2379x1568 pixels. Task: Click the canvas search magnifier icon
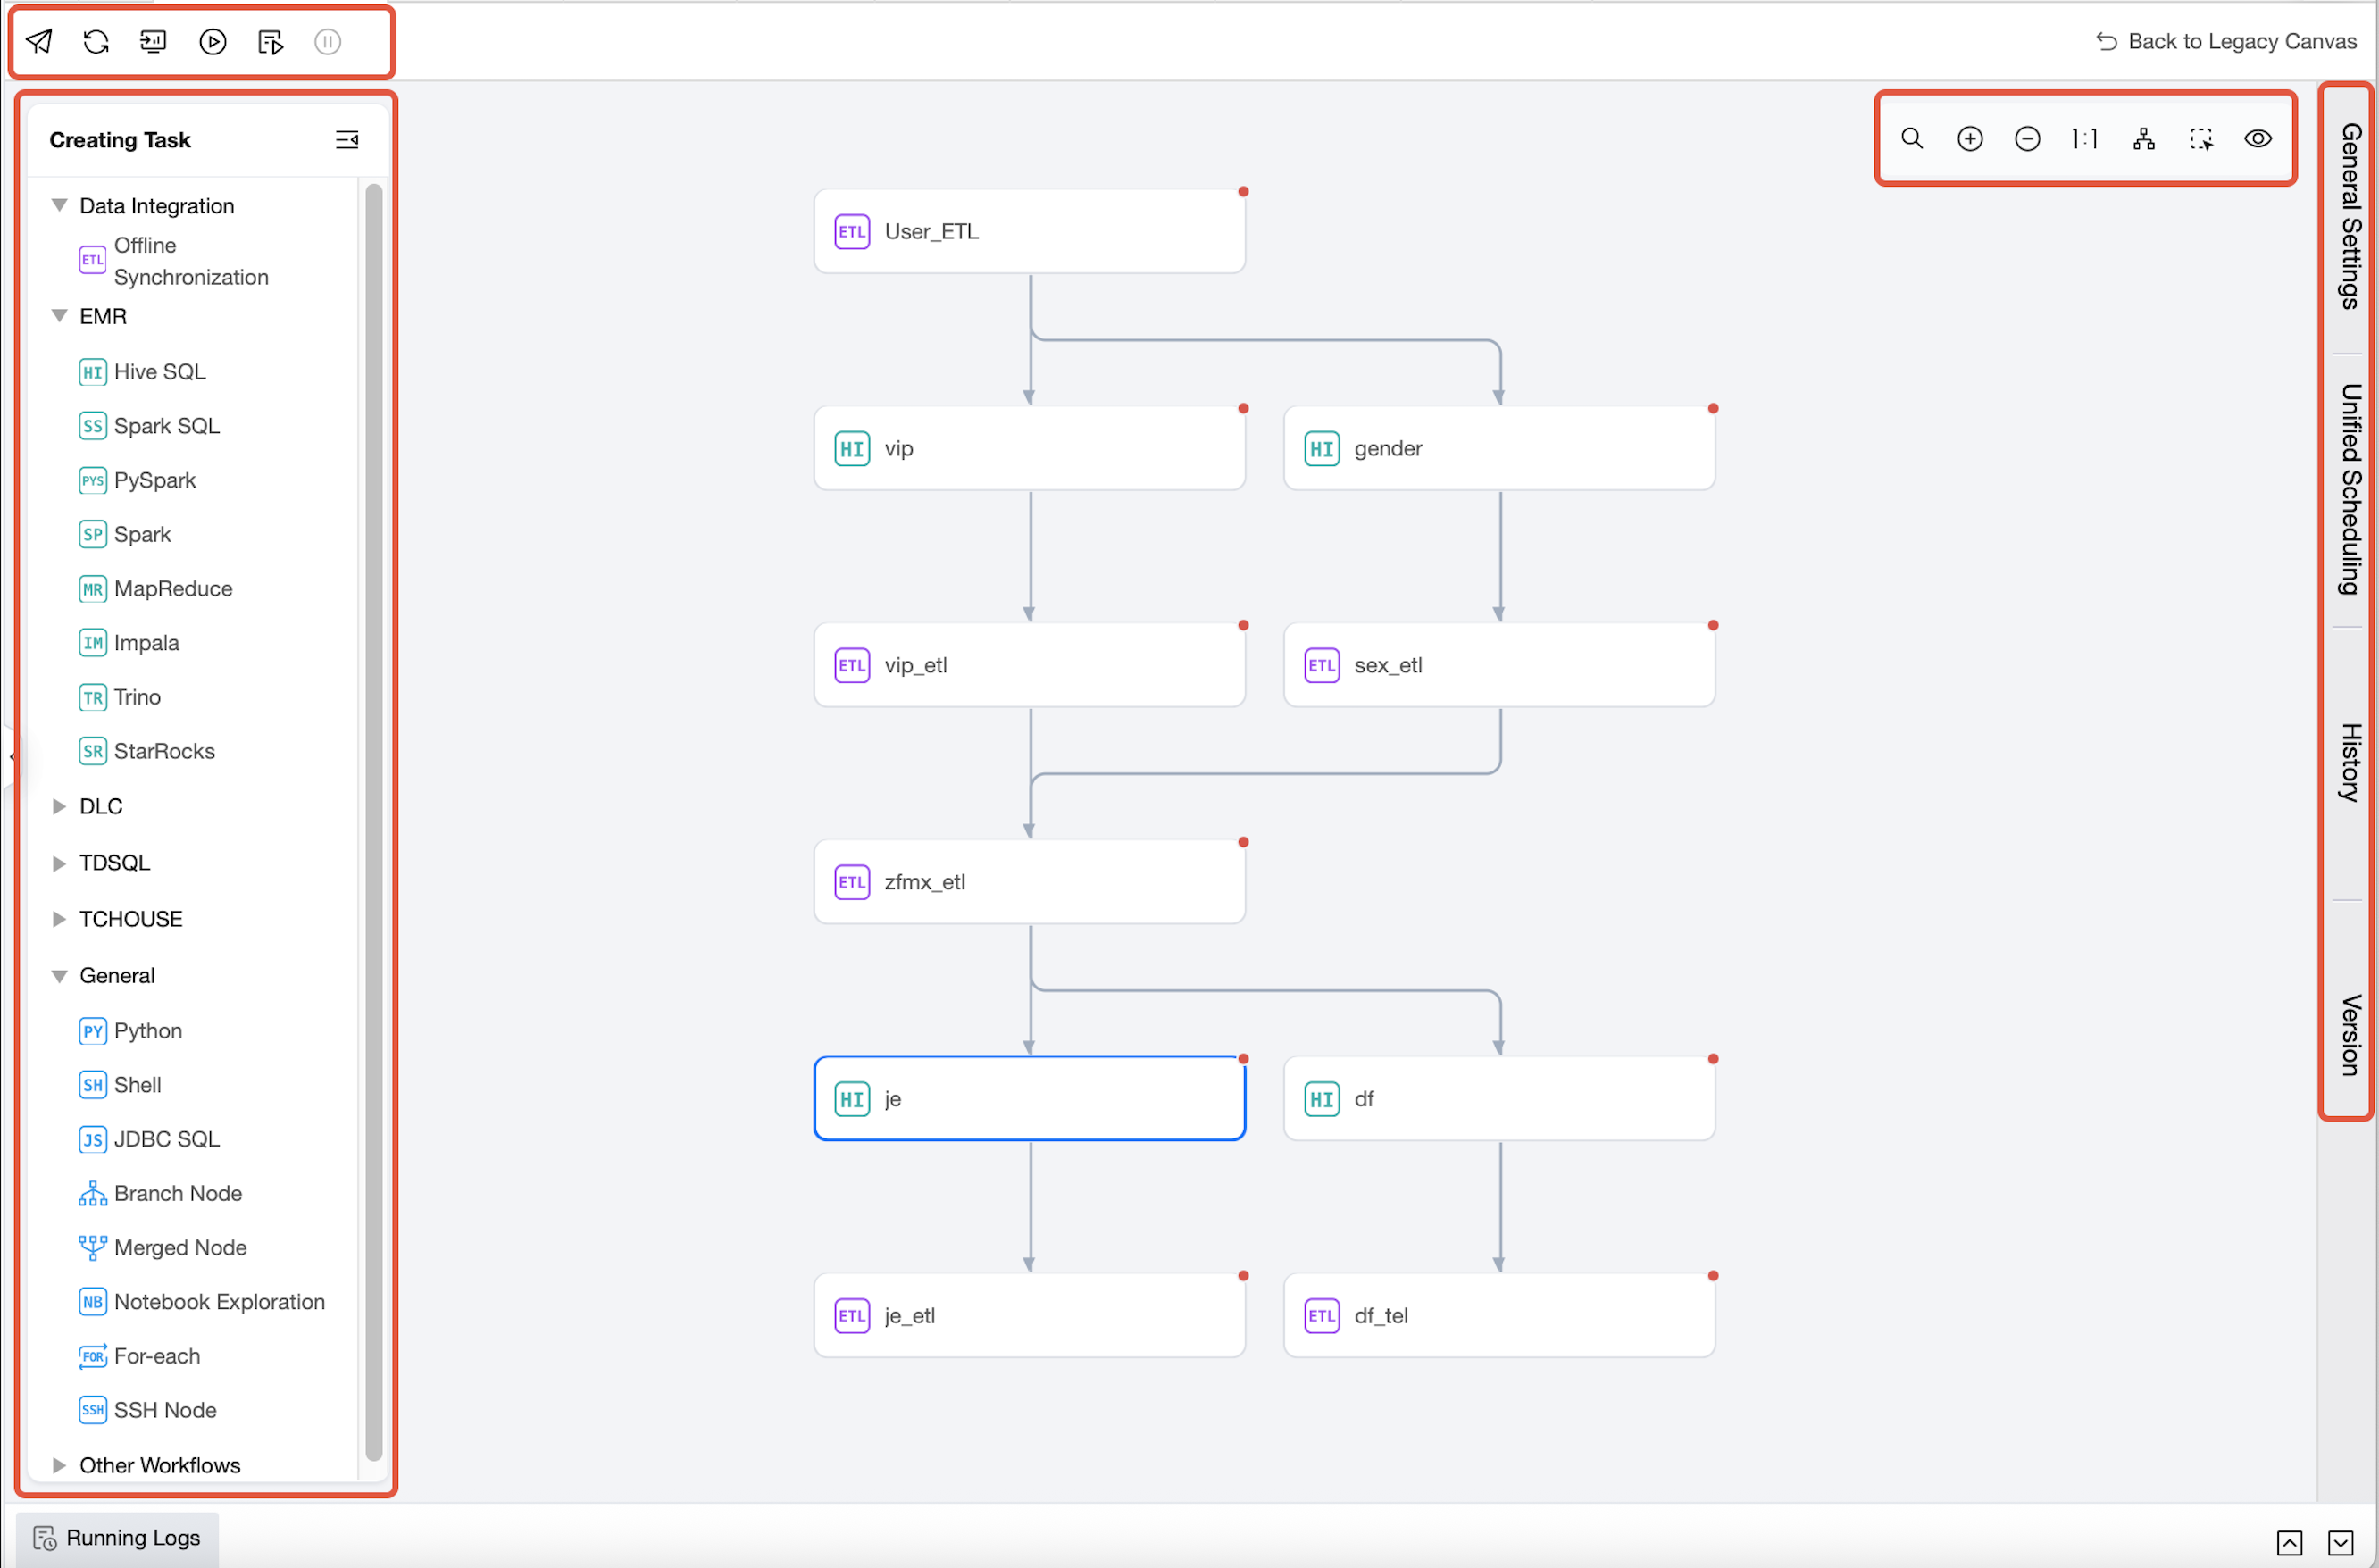tap(1911, 139)
